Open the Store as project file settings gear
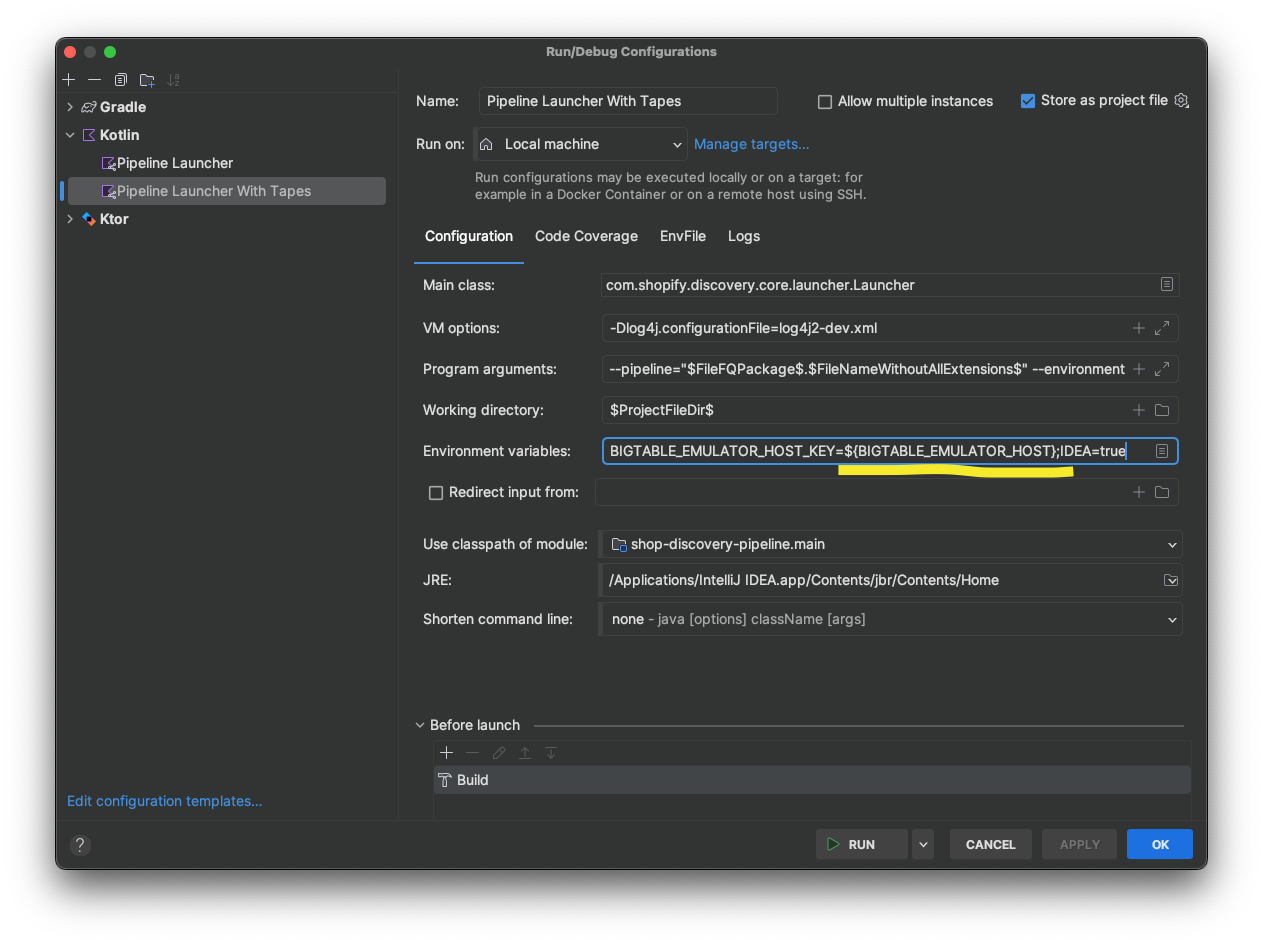This screenshot has height=943, width=1263. (x=1181, y=101)
